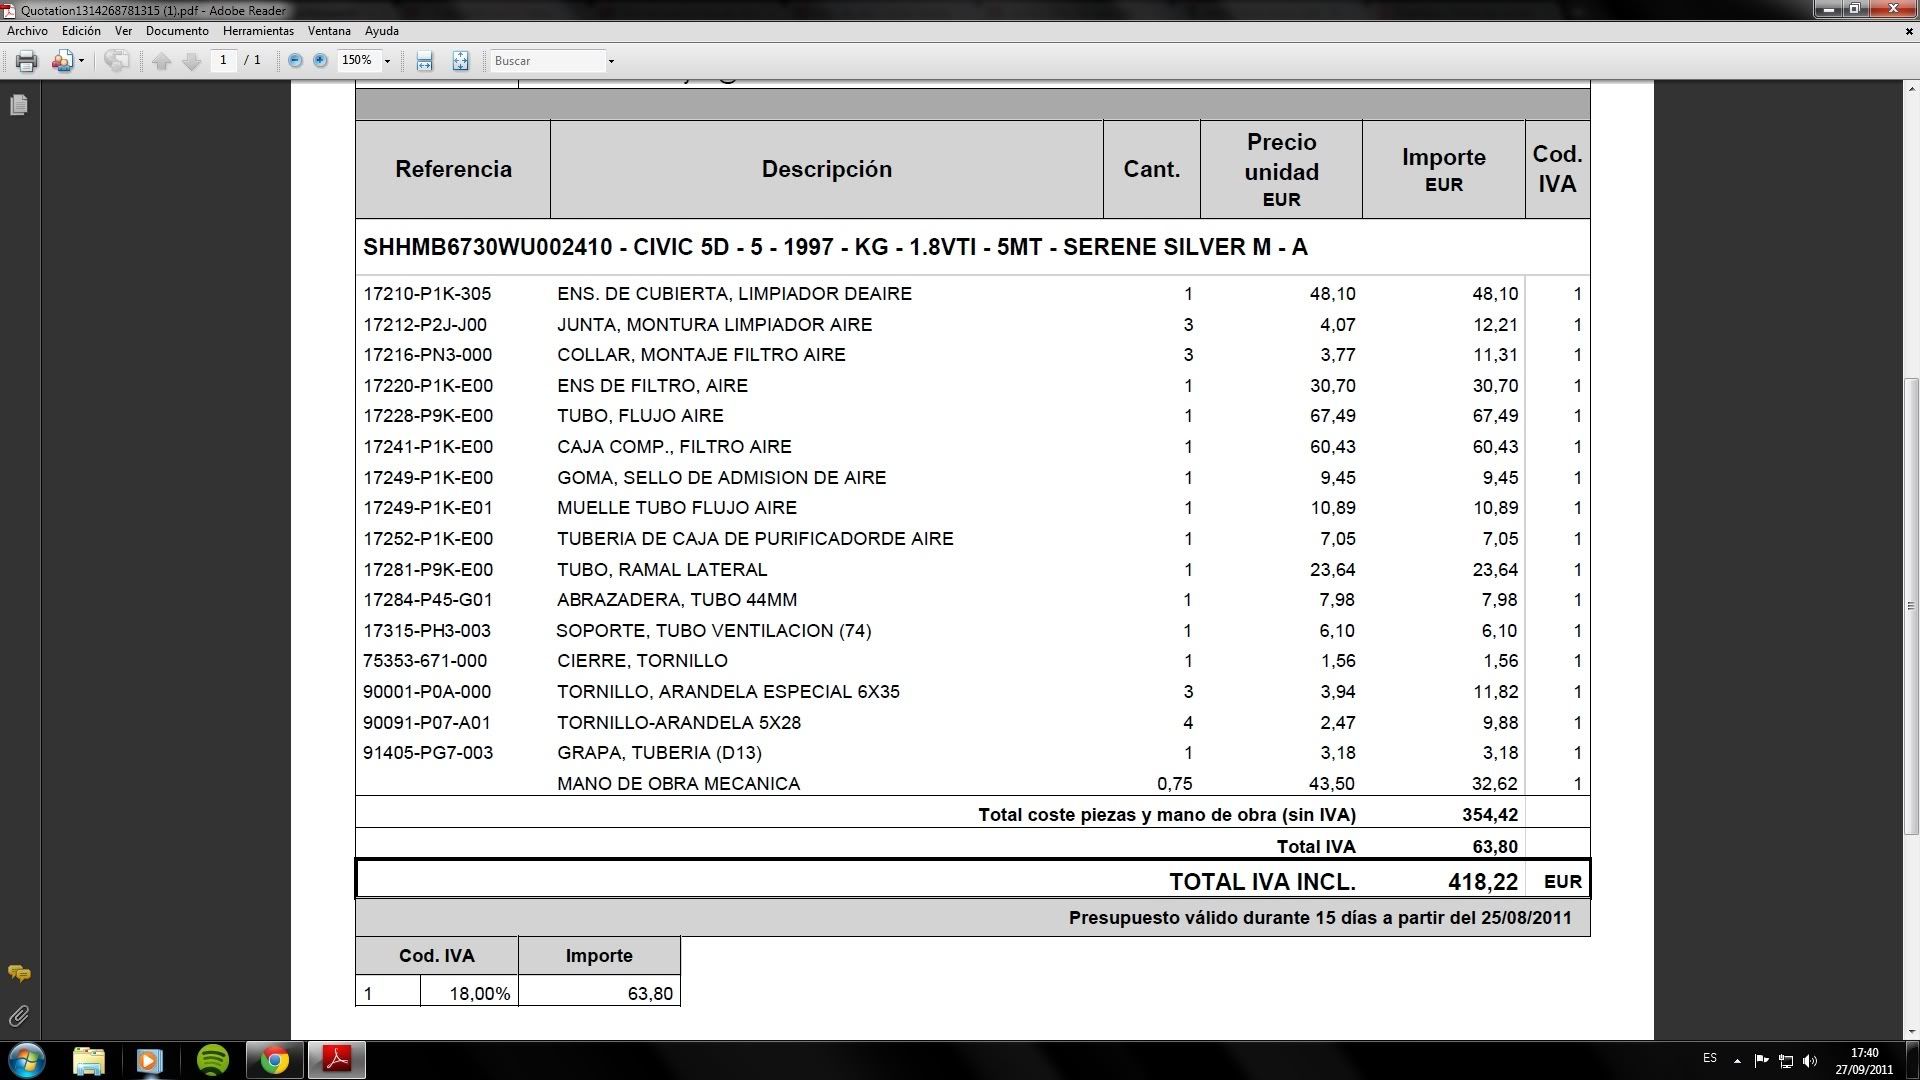Open the Action Center flag icon
The image size is (1920, 1080).
tap(1761, 1061)
